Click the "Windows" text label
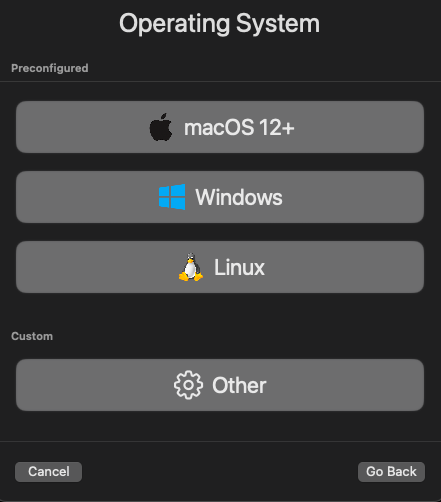This screenshot has width=441, height=502. click(x=239, y=197)
